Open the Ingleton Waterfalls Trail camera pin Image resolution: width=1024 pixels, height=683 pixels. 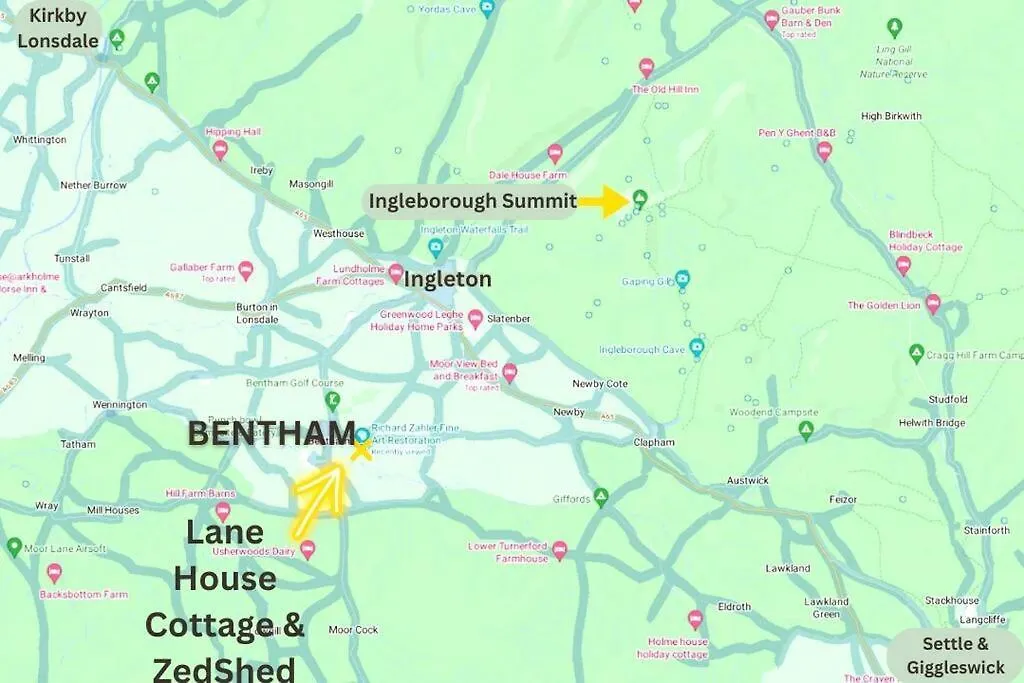click(436, 247)
